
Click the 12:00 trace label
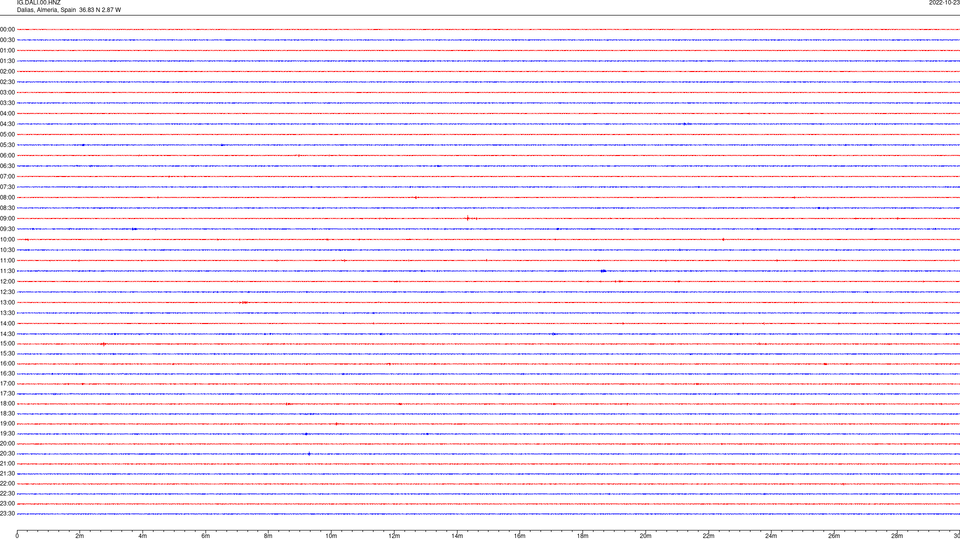[x=7, y=282]
